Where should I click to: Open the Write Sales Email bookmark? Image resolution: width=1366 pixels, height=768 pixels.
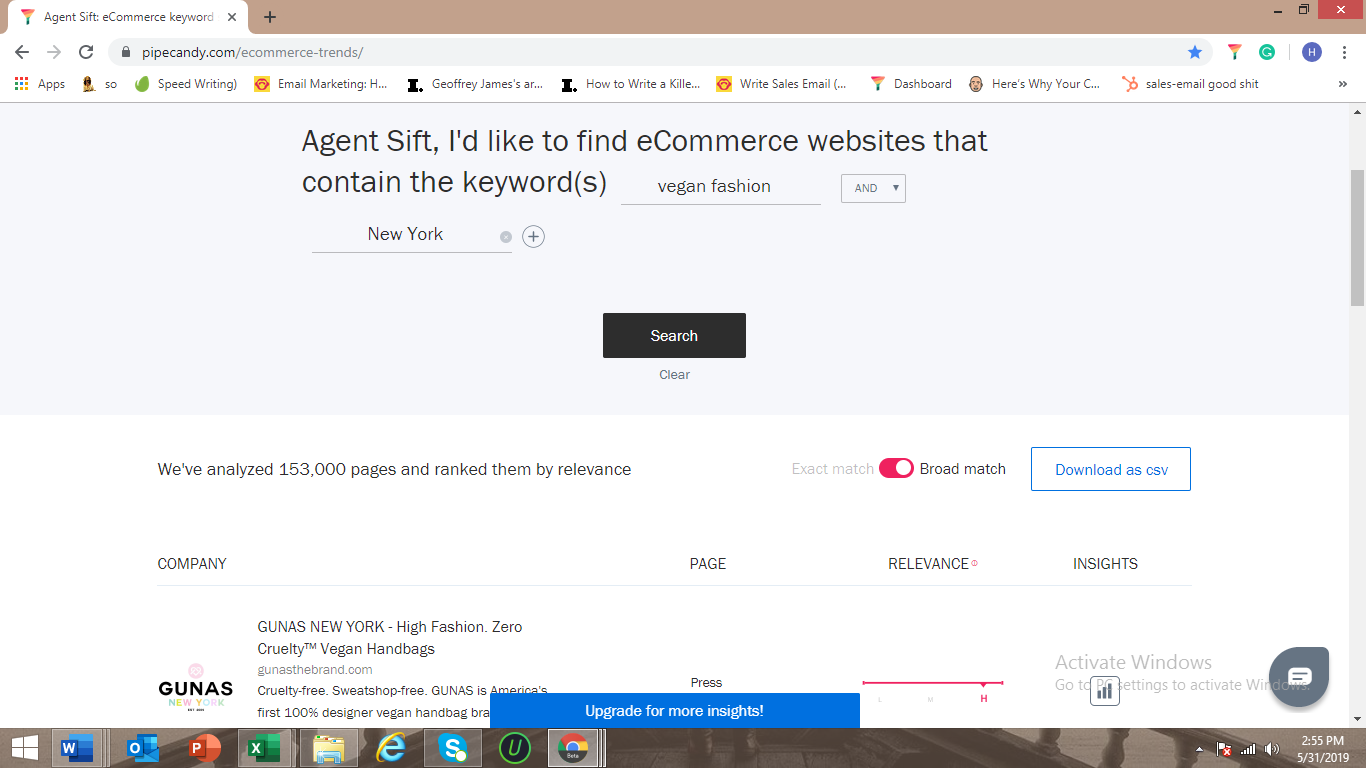(782, 84)
